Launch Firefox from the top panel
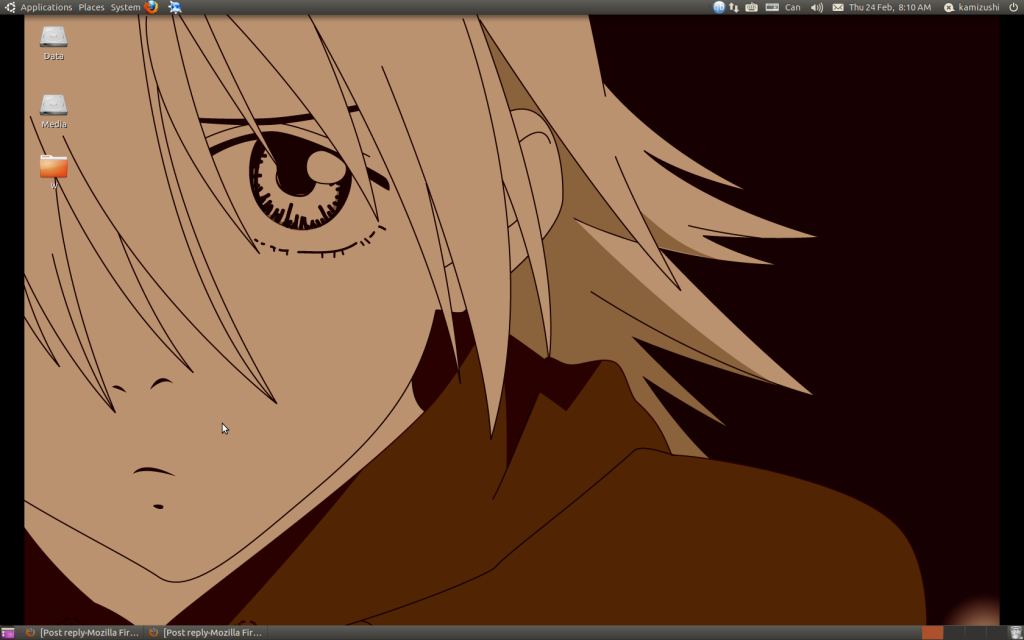This screenshot has height=640, width=1024. 151,7
